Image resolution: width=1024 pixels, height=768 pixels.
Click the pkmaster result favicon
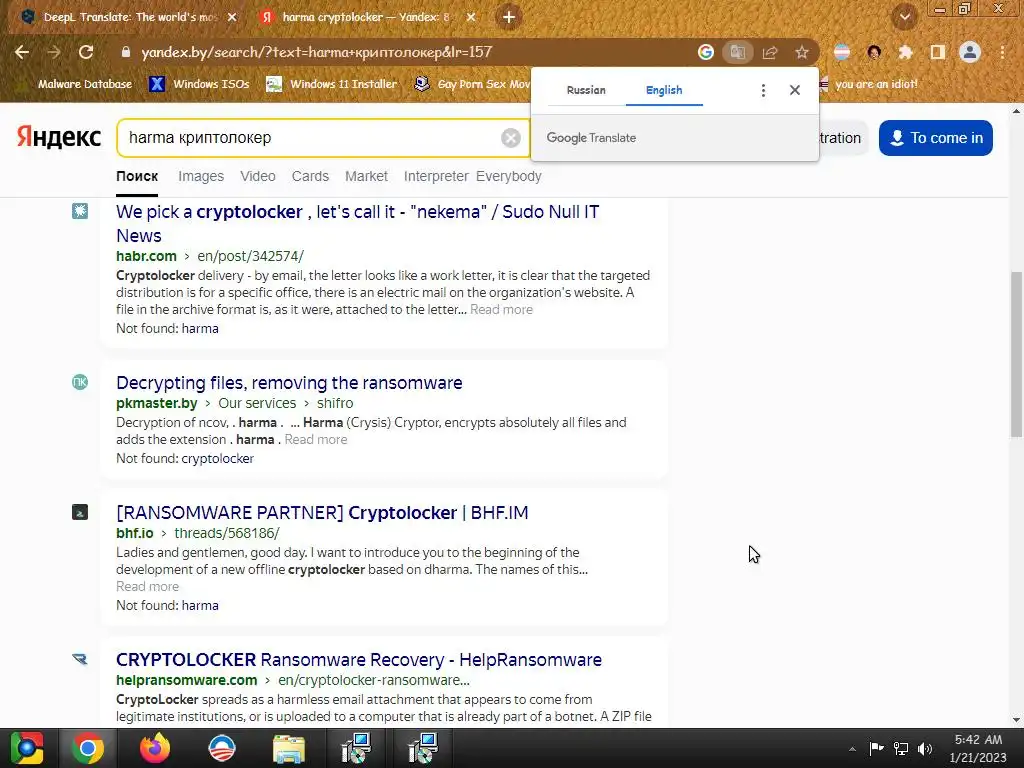(x=80, y=382)
